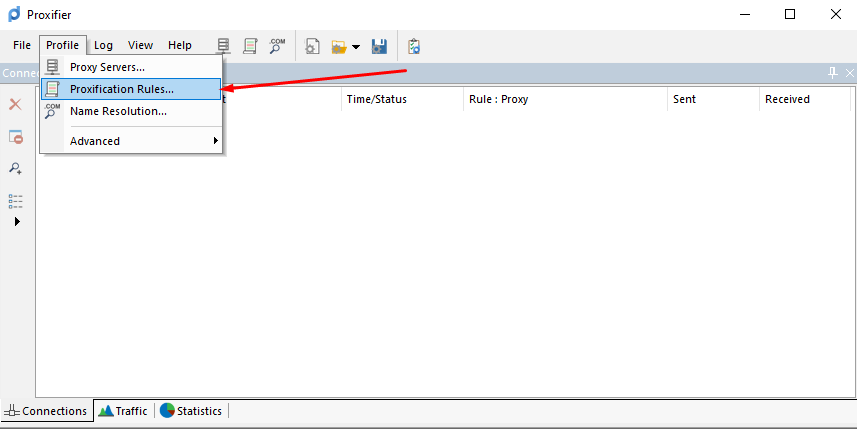Select Proxification Rules... menu entry
Screen dimensions: 857x433
[x=131, y=89]
